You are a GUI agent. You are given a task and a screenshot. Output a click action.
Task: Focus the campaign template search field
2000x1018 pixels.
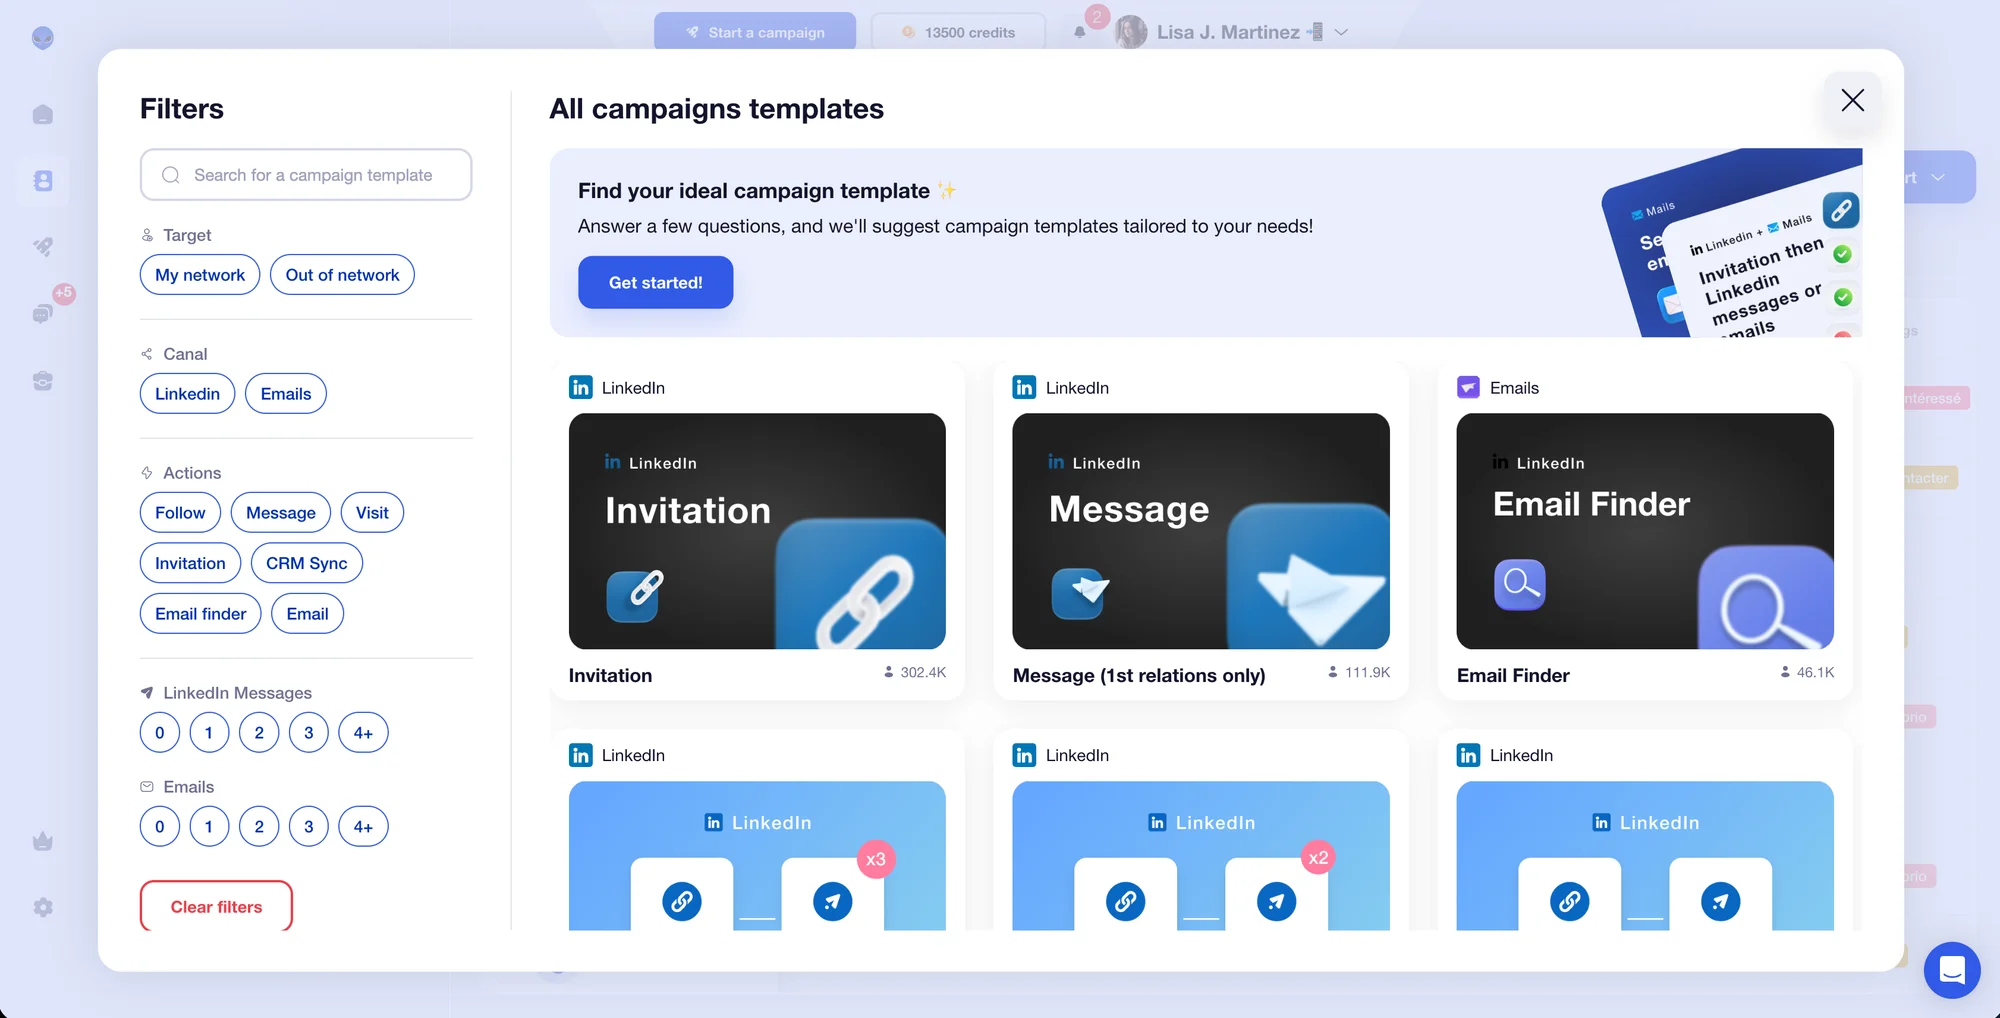tap(306, 175)
